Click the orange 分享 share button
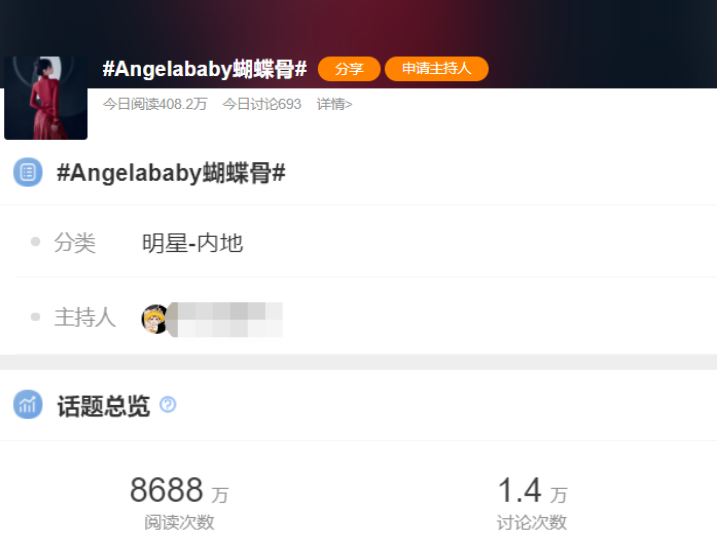 click(349, 69)
